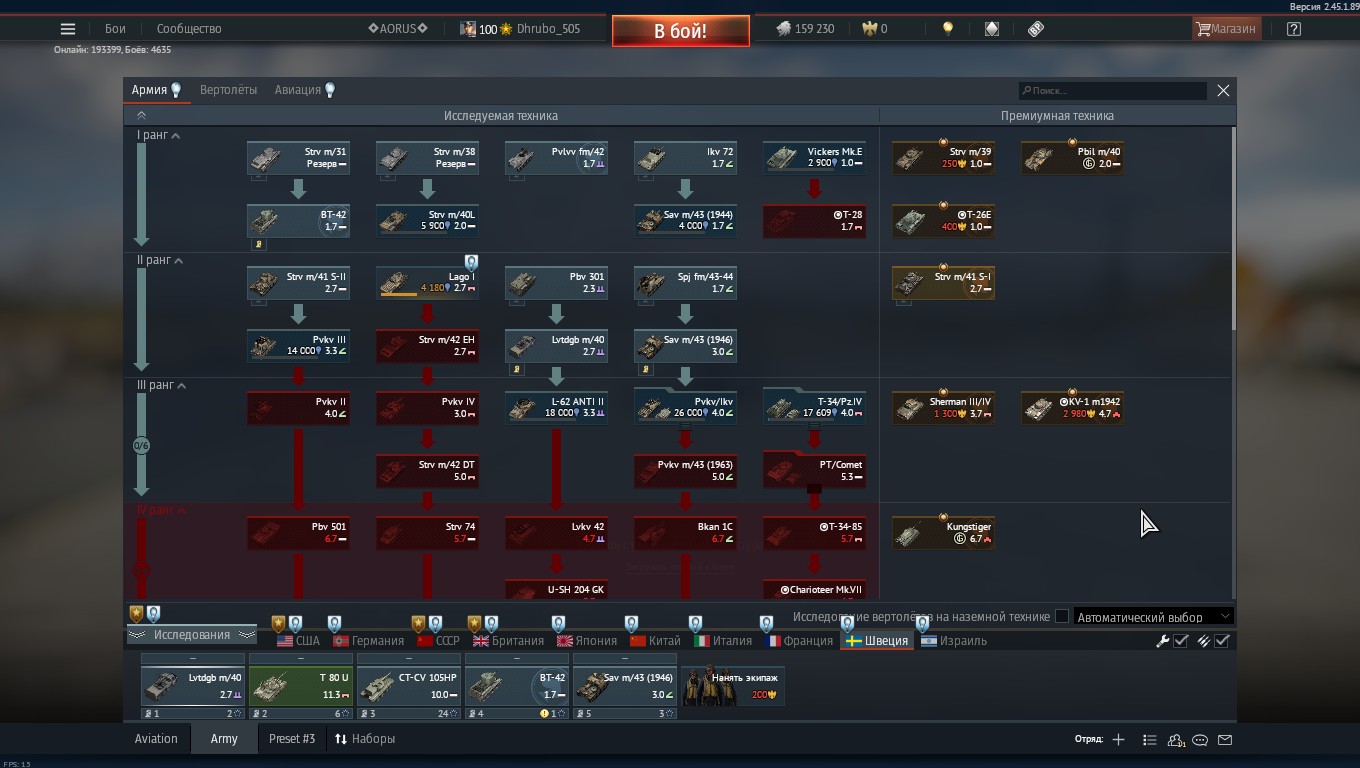The height and width of the screenshot is (768, 1360).
Task: Open Наборы presets list
Action: 365,739
